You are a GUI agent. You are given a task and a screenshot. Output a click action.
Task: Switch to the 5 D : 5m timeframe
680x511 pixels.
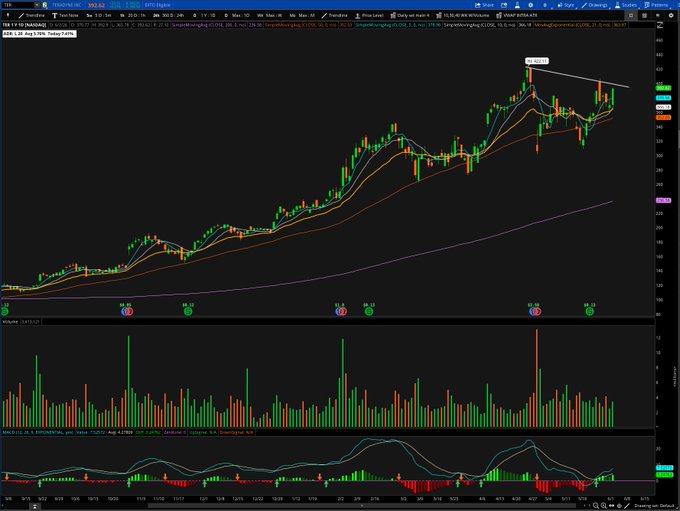[98, 15]
